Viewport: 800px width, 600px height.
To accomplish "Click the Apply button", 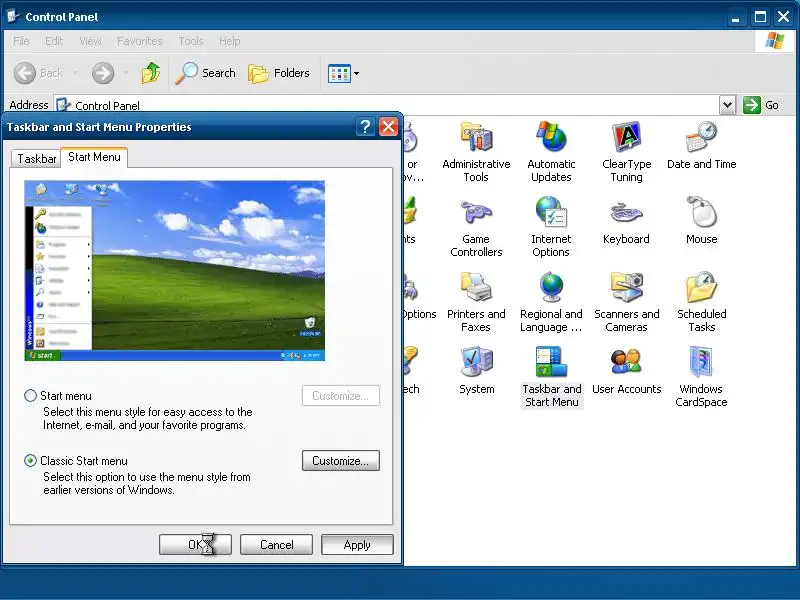I will (357, 544).
